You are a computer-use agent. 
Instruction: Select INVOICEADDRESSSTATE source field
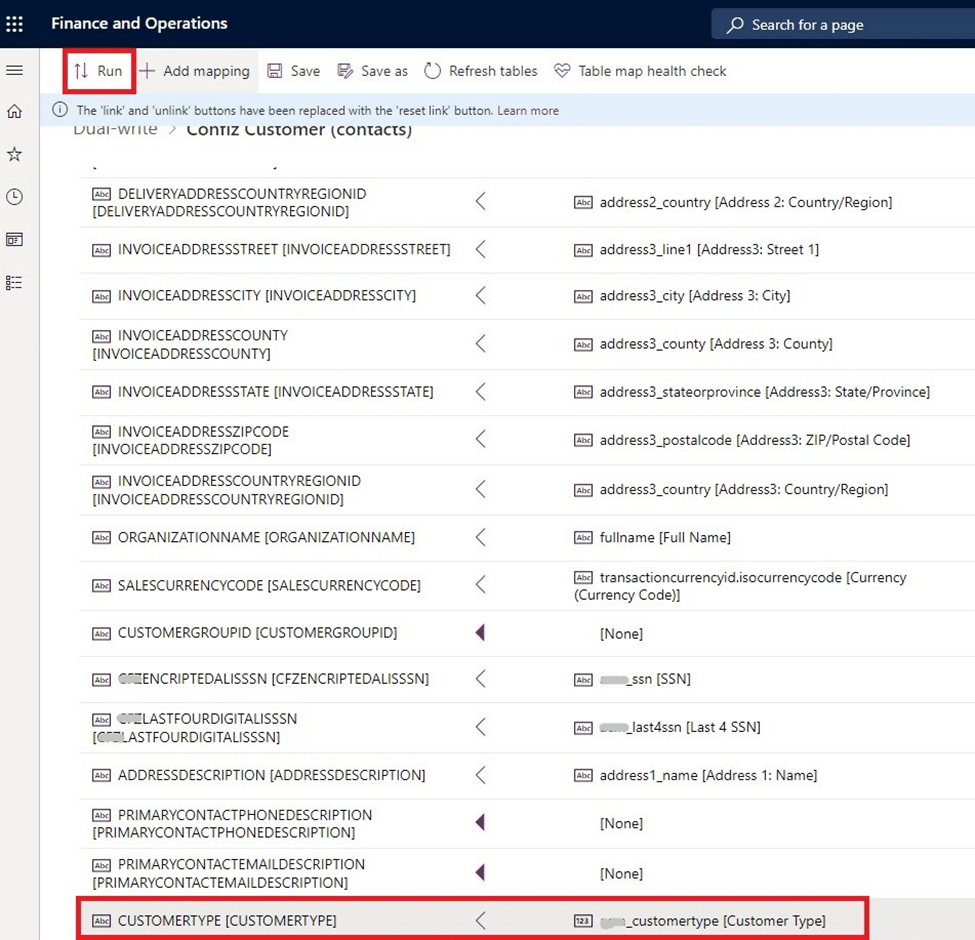point(262,392)
